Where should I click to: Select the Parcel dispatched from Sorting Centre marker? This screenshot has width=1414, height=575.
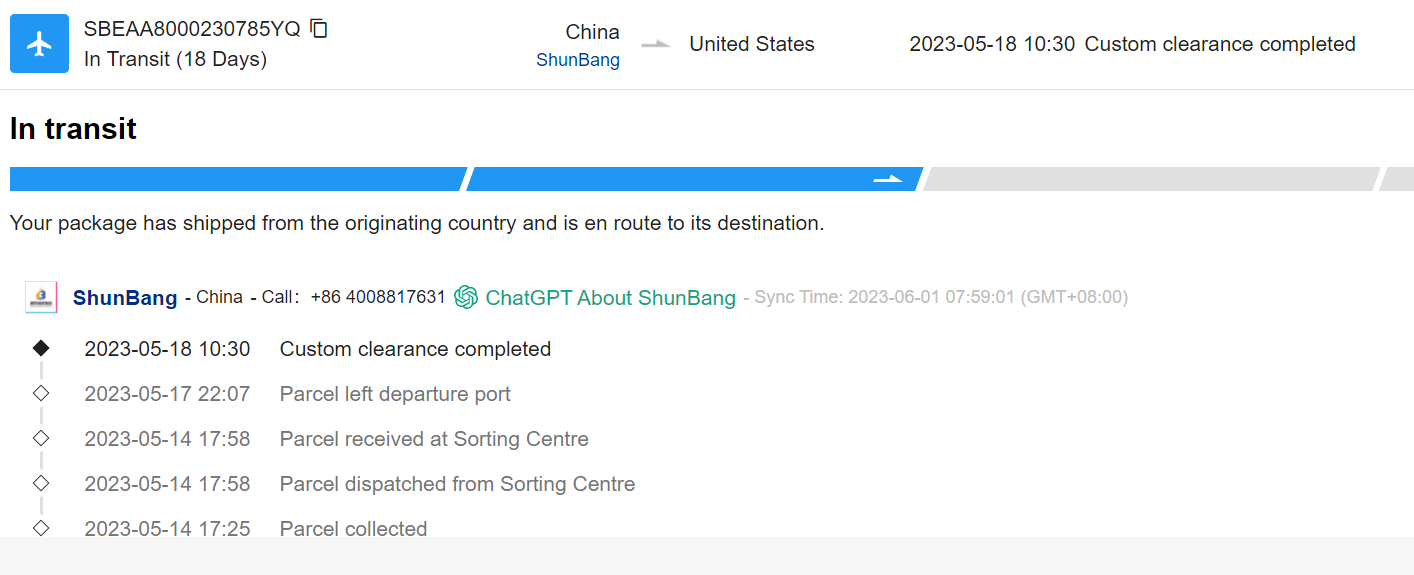pos(41,483)
